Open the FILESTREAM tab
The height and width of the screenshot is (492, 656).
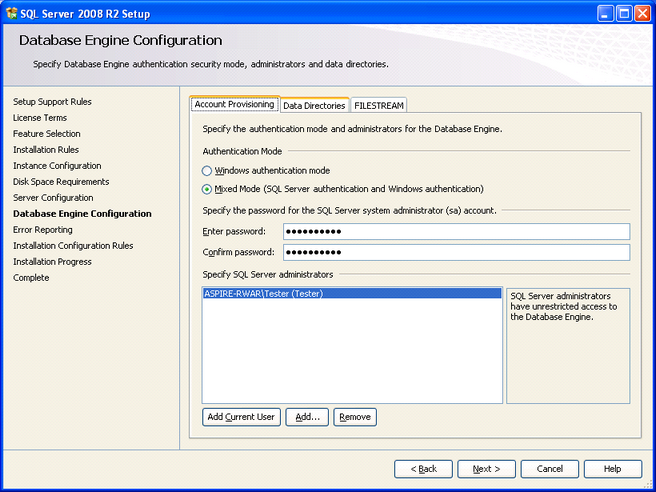[x=379, y=105]
